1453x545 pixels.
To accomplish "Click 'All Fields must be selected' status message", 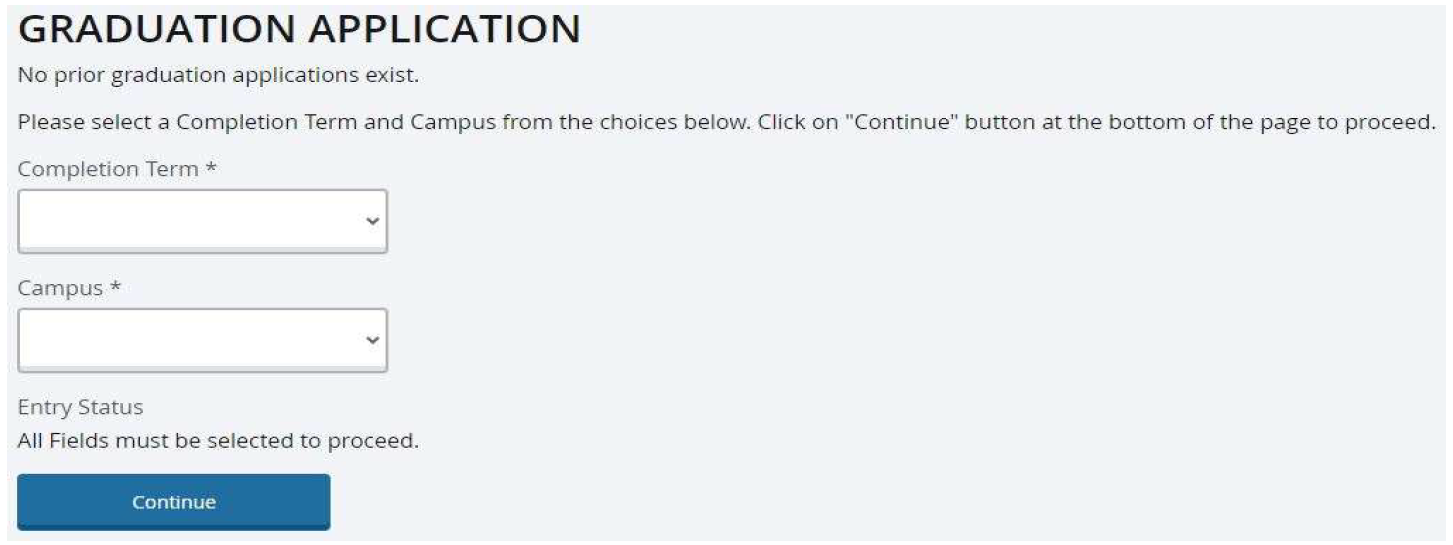I will tap(218, 441).
